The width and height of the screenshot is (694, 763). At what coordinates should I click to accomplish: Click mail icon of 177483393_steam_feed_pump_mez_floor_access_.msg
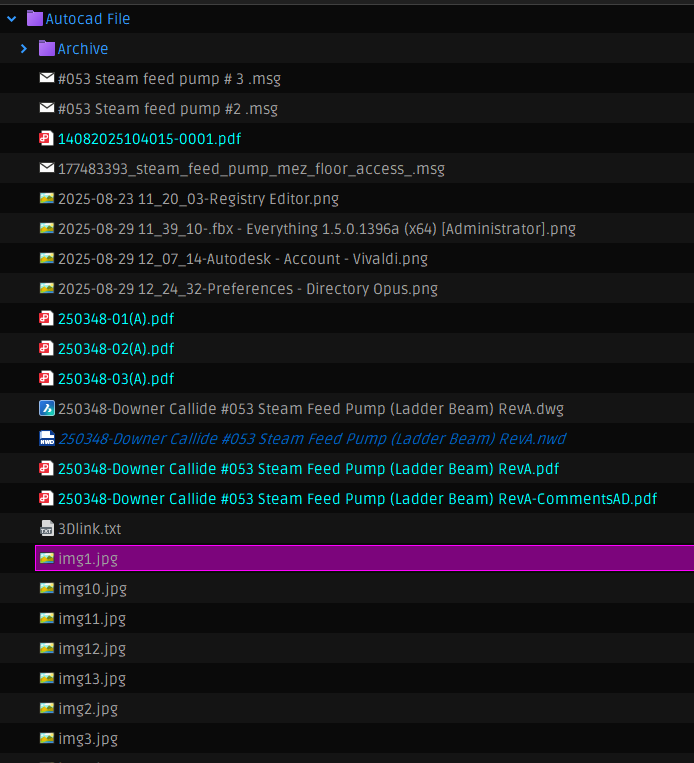click(47, 168)
